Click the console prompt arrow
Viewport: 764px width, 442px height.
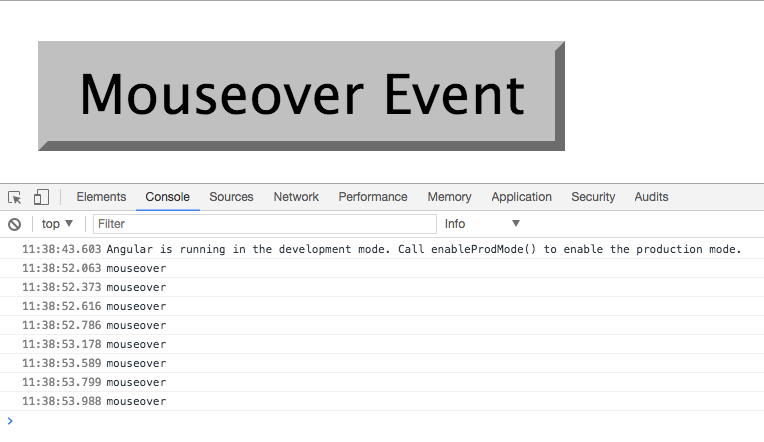pos(10,421)
